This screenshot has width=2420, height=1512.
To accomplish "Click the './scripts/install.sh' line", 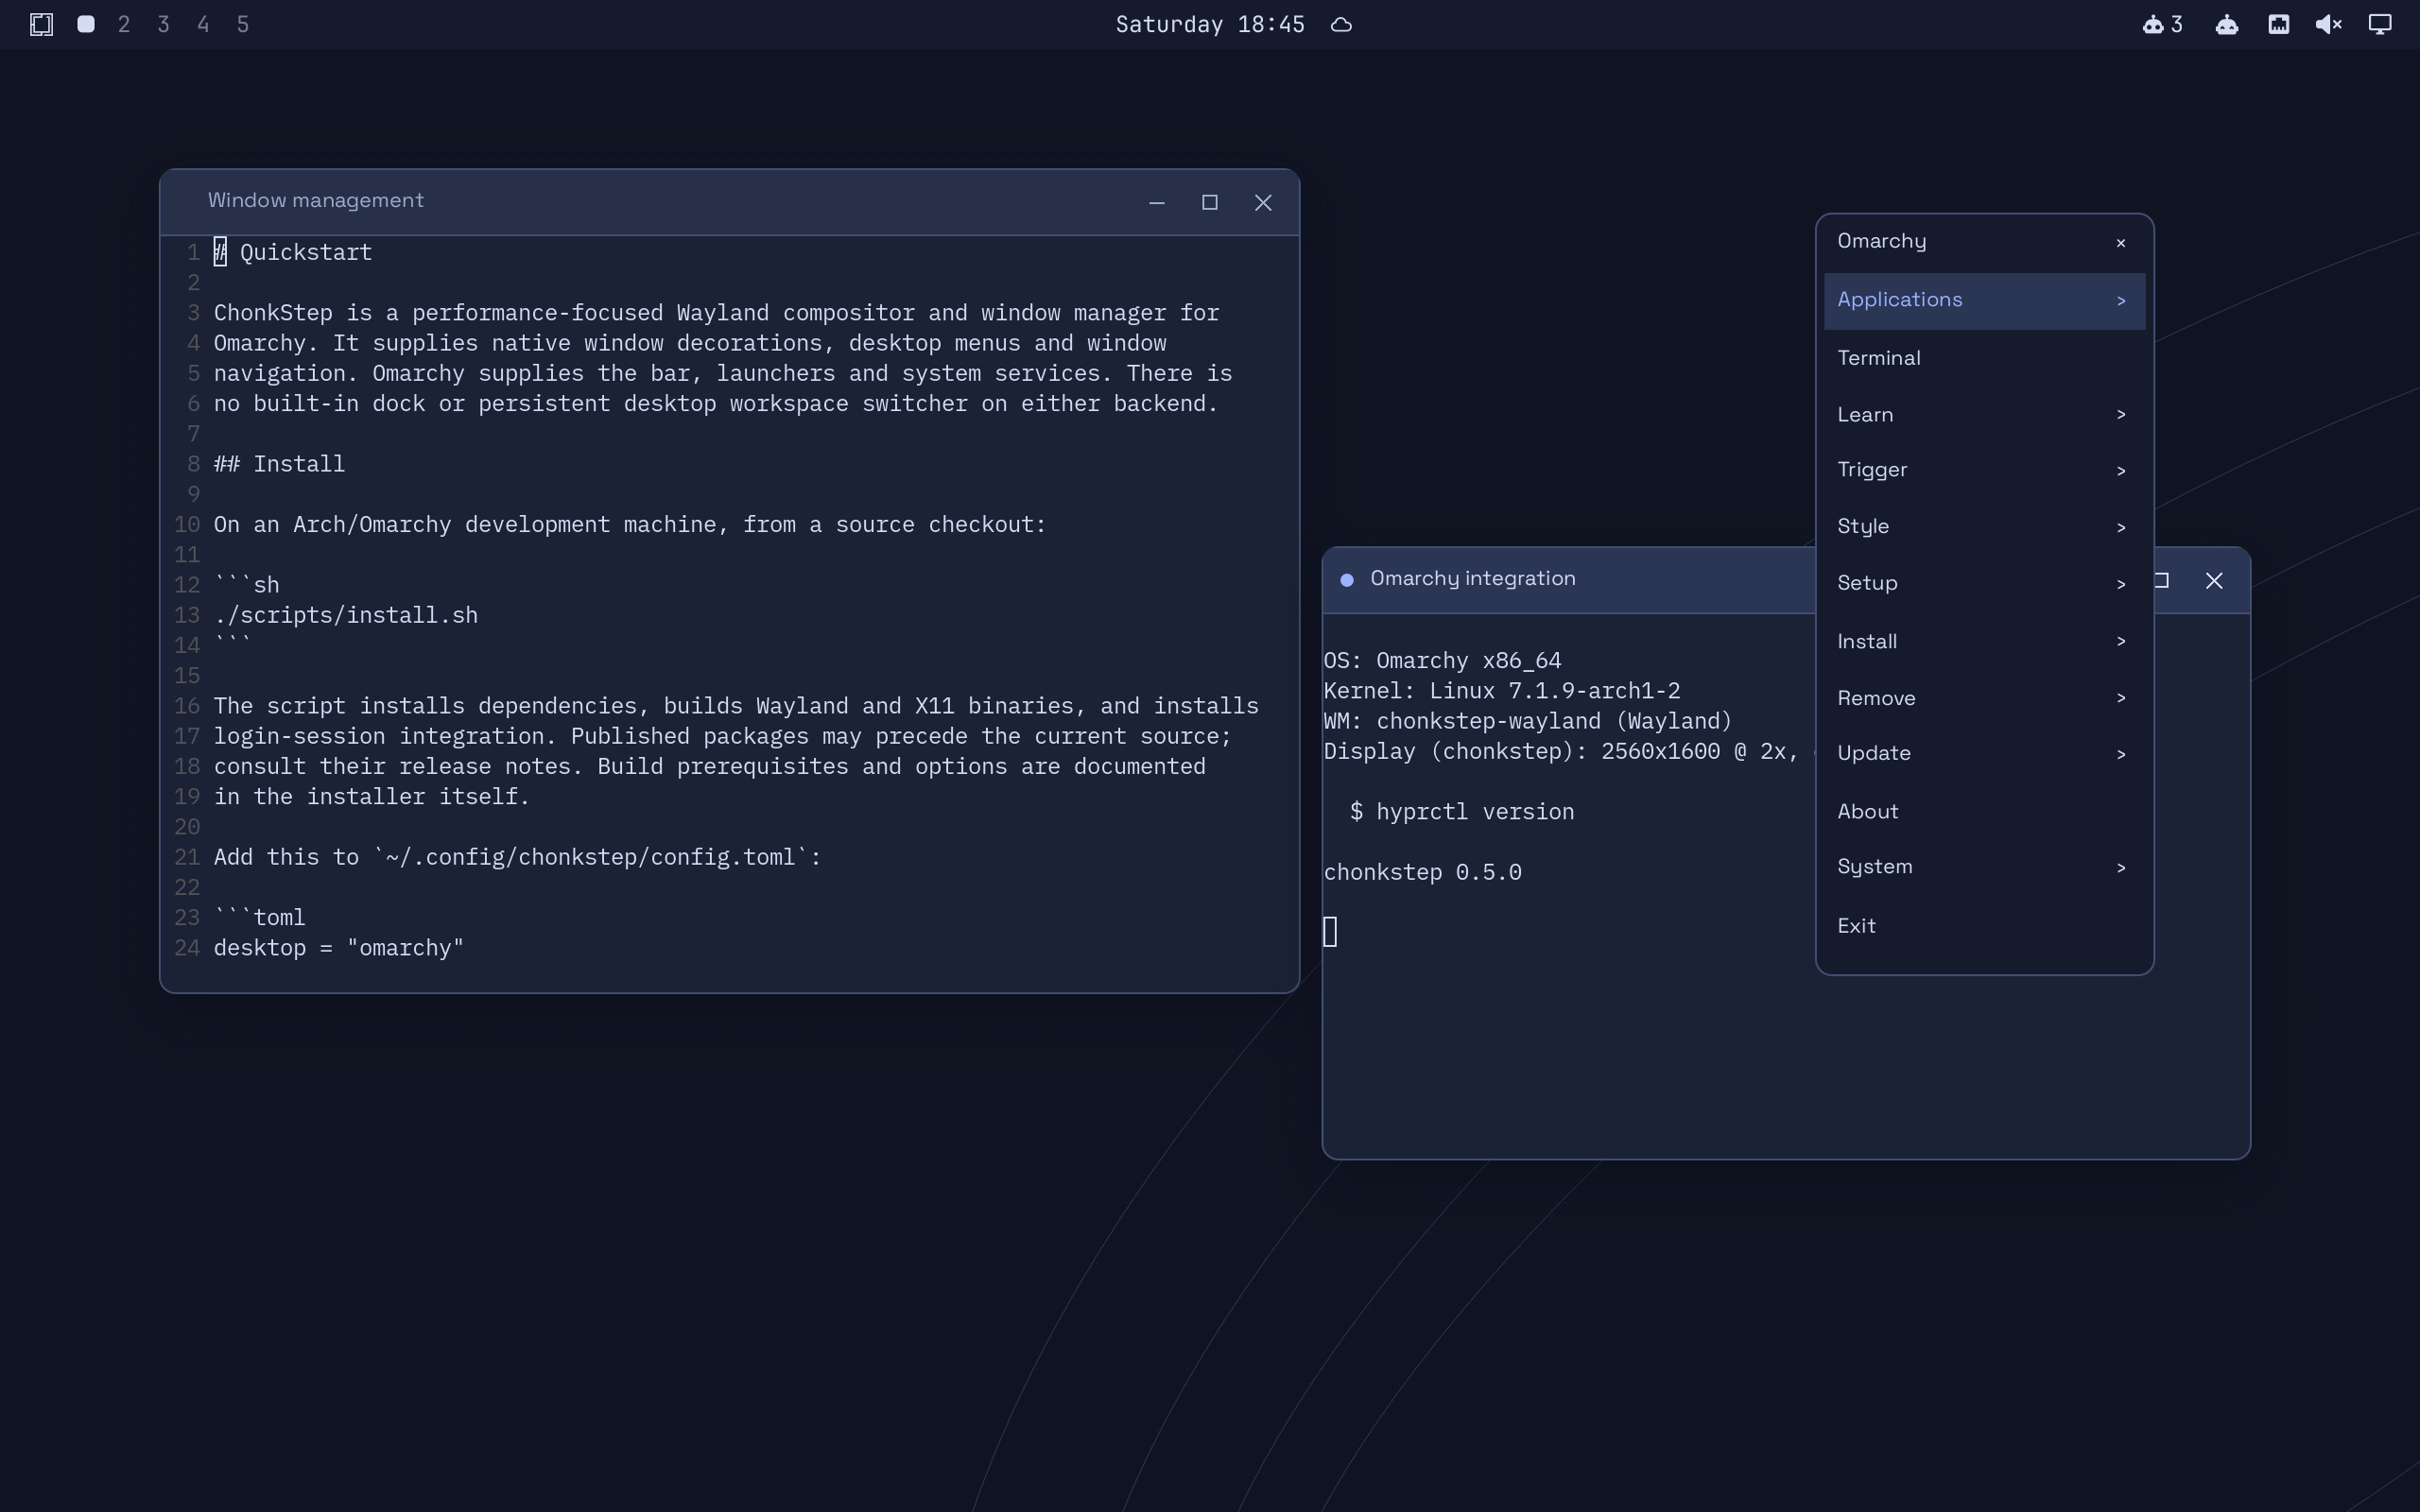I will click(x=346, y=615).
